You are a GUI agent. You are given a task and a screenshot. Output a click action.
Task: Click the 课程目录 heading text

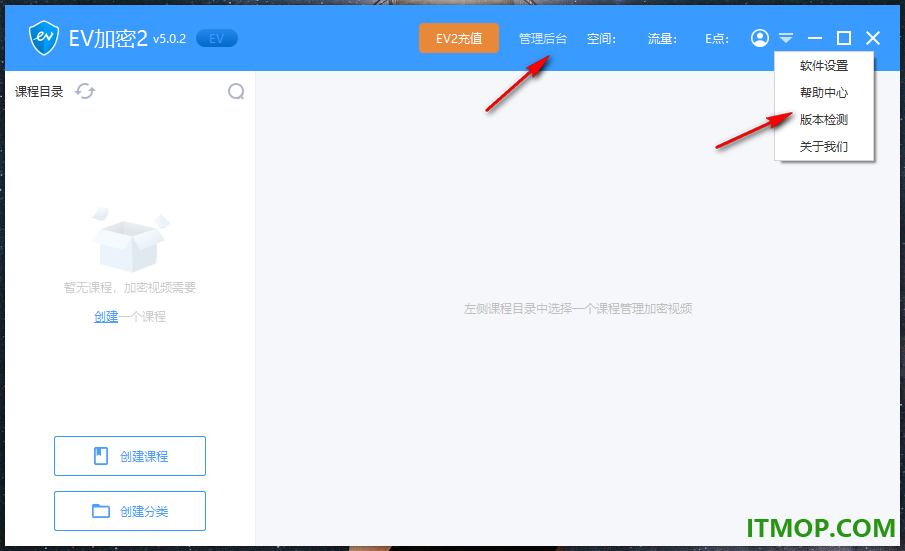[x=39, y=91]
